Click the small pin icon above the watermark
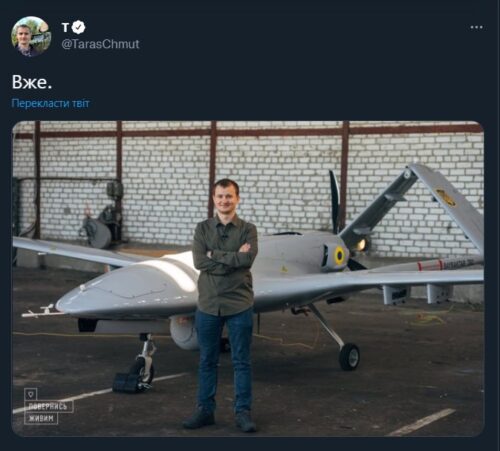 coord(31,394)
